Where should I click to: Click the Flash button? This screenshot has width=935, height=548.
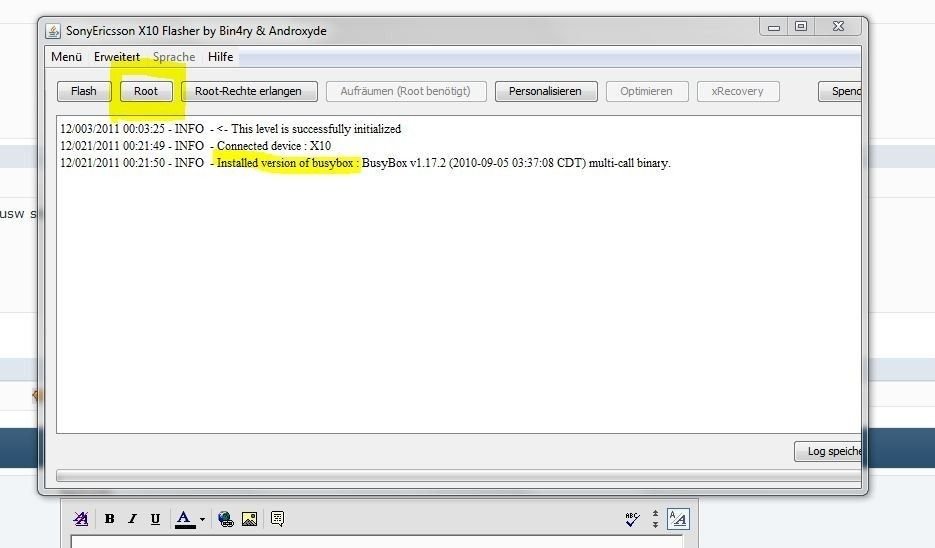pos(84,91)
